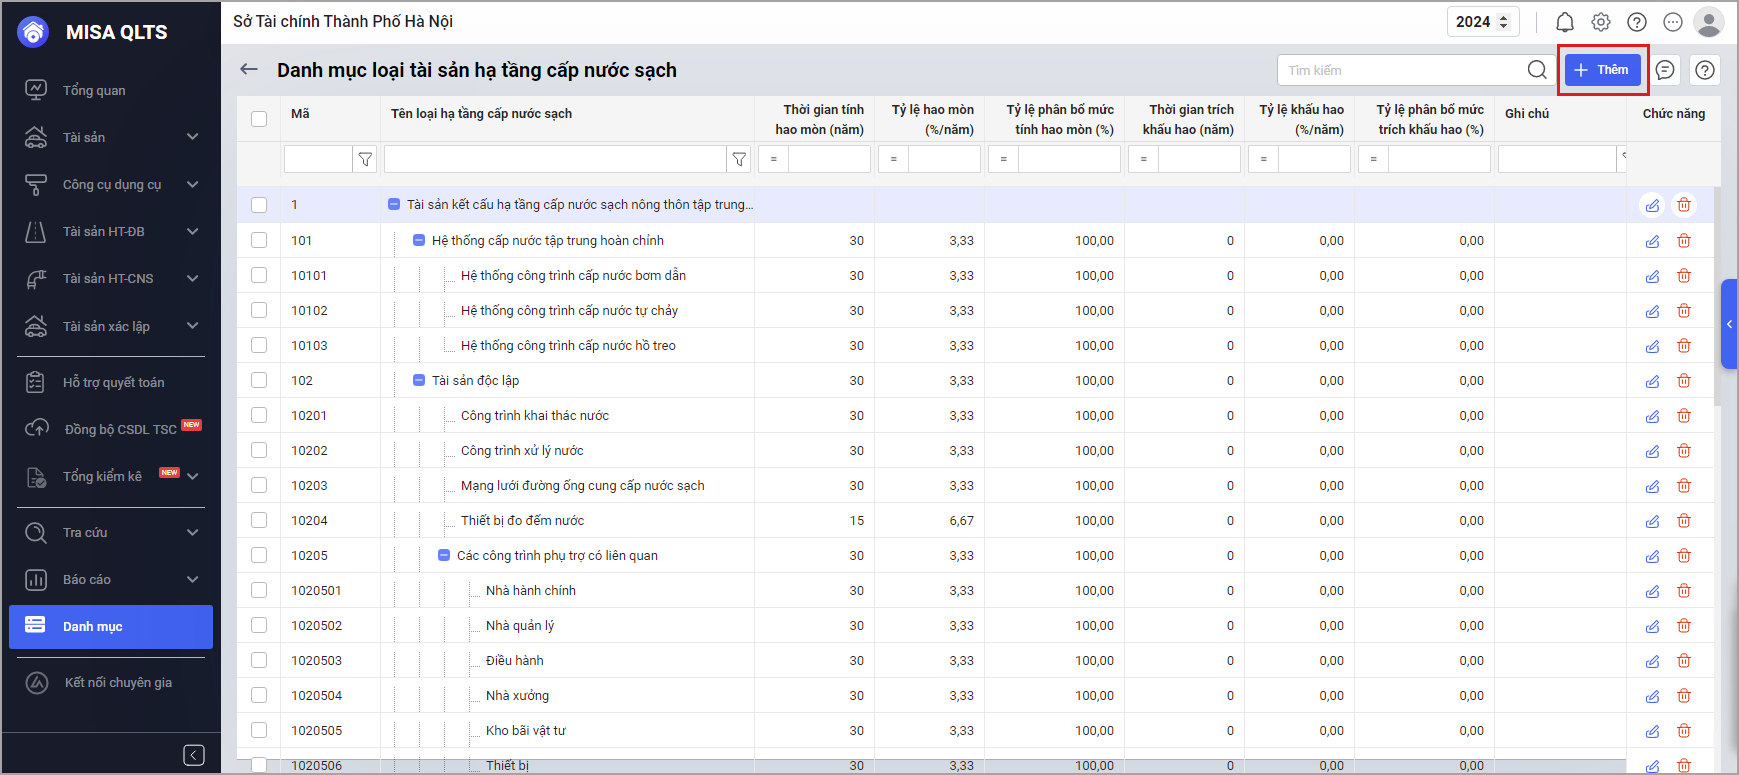Screen dimensions: 1739x775
Task: Collapse the Tài sản độc lập node
Action: pyautogui.click(x=419, y=380)
